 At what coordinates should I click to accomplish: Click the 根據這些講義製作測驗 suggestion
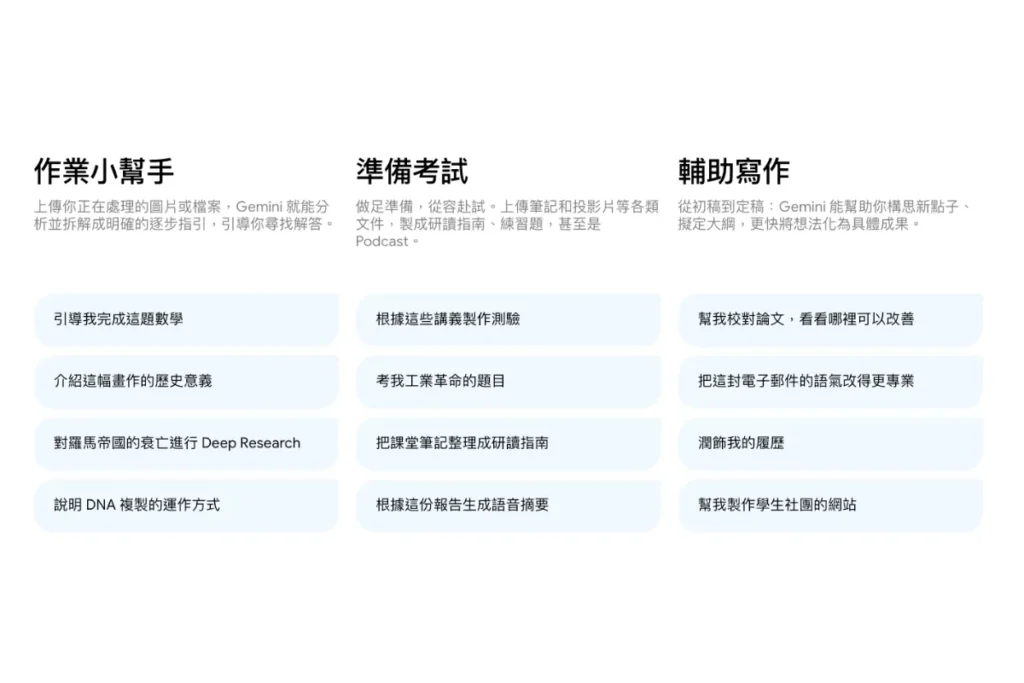coord(508,319)
